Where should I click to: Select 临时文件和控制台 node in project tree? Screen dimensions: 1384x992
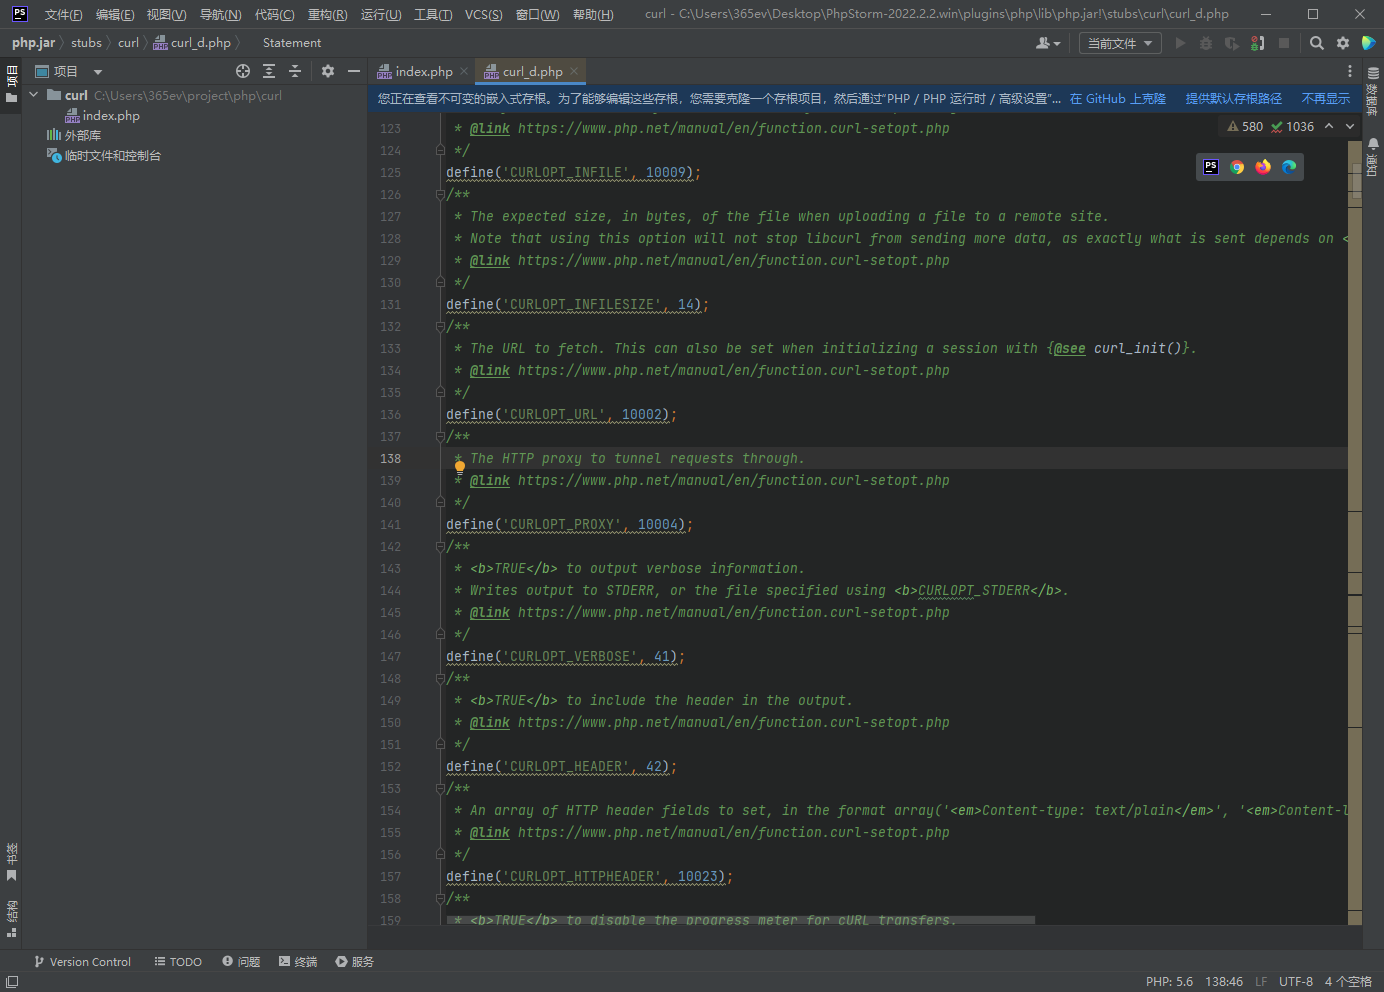point(104,155)
